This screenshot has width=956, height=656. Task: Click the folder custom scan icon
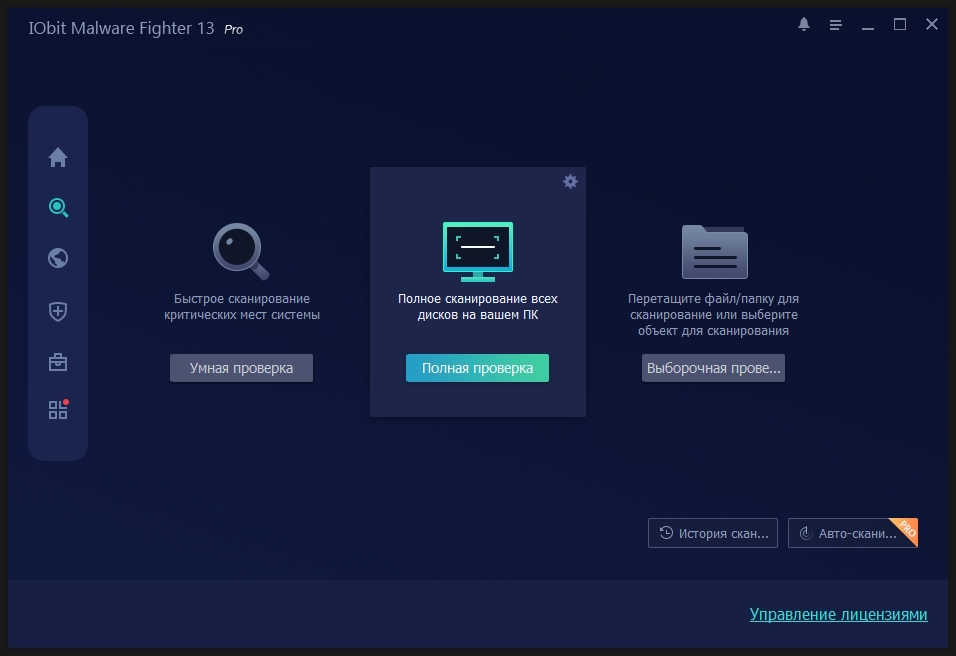pyautogui.click(x=714, y=251)
